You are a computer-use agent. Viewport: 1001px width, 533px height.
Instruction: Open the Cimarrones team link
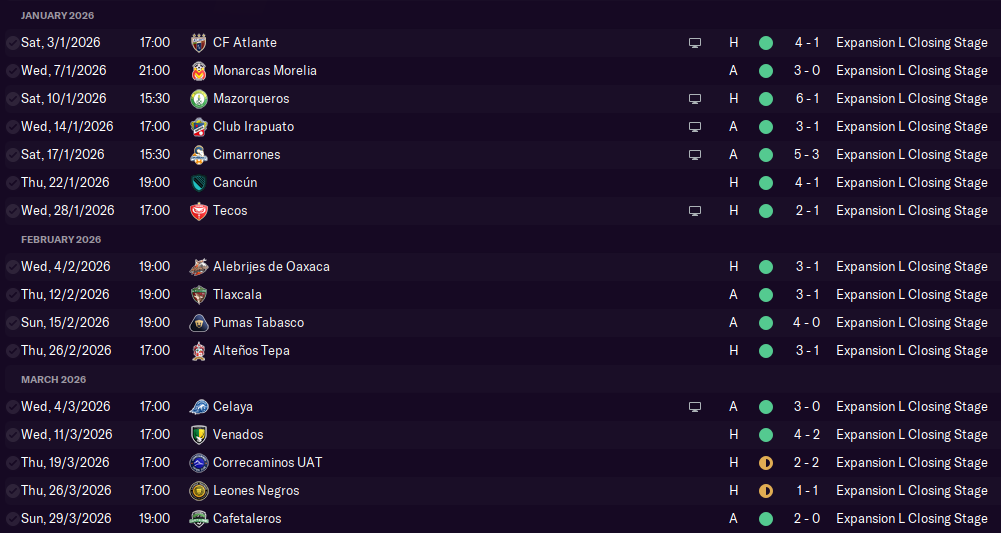coord(246,155)
